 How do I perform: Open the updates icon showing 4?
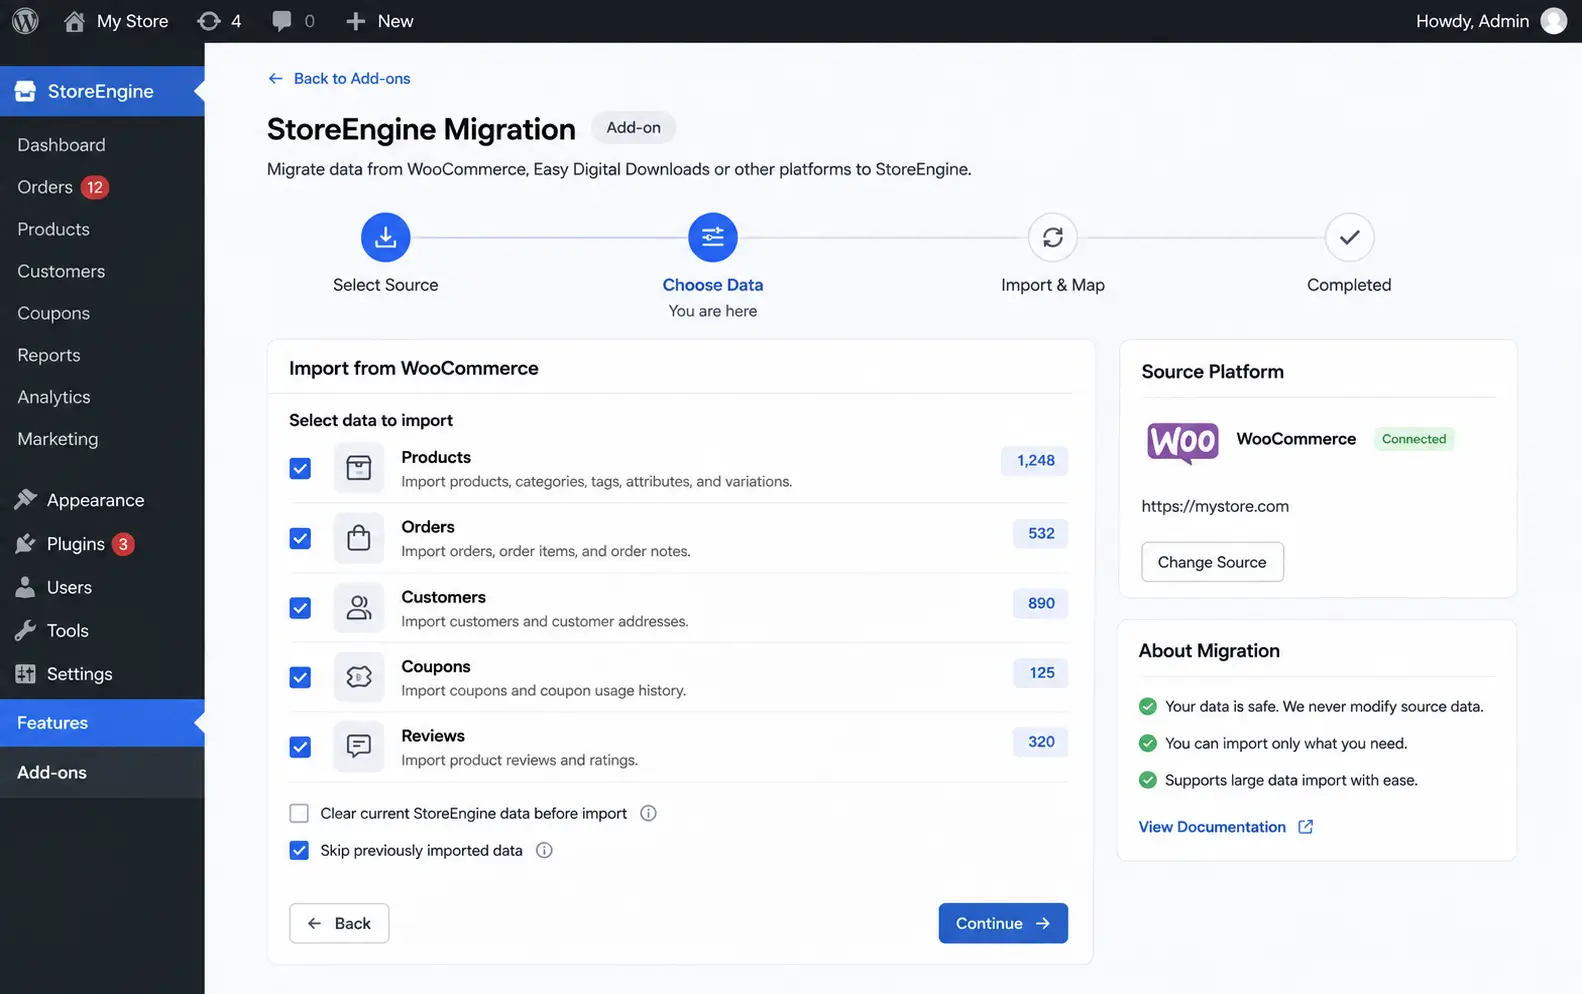point(209,21)
